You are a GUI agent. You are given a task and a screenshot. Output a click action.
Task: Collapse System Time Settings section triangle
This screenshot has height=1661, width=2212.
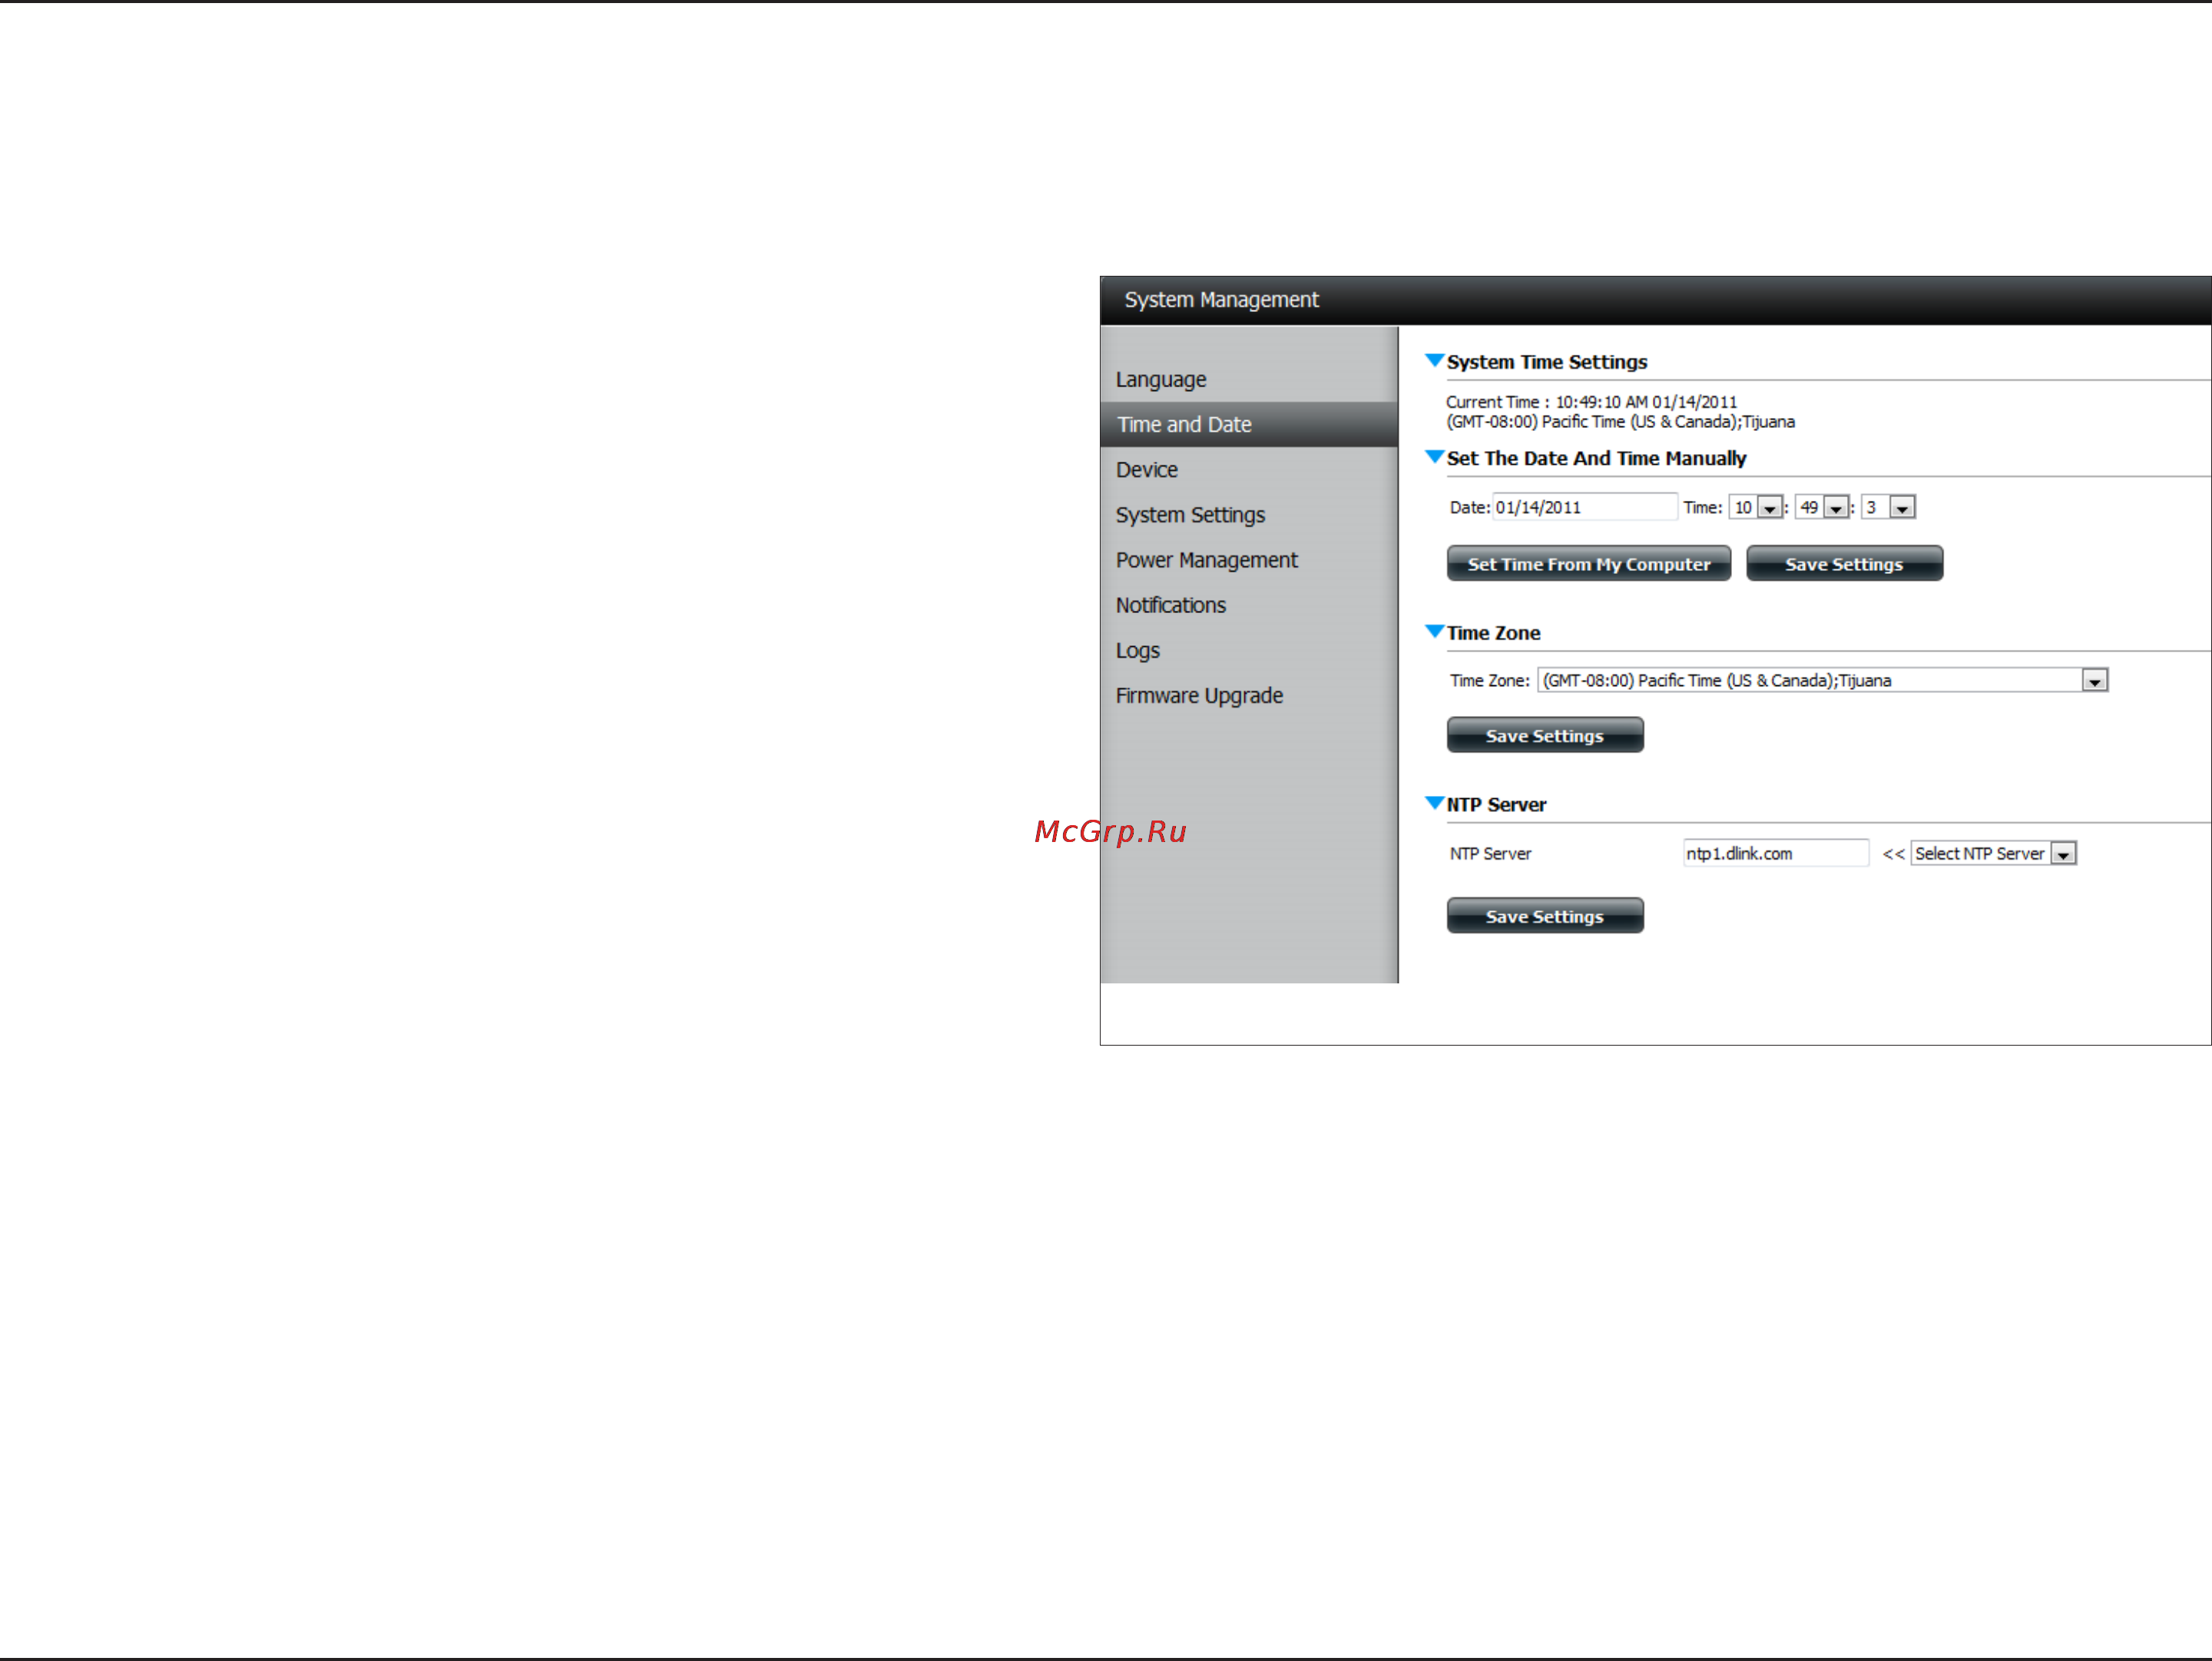point(1434,360)
